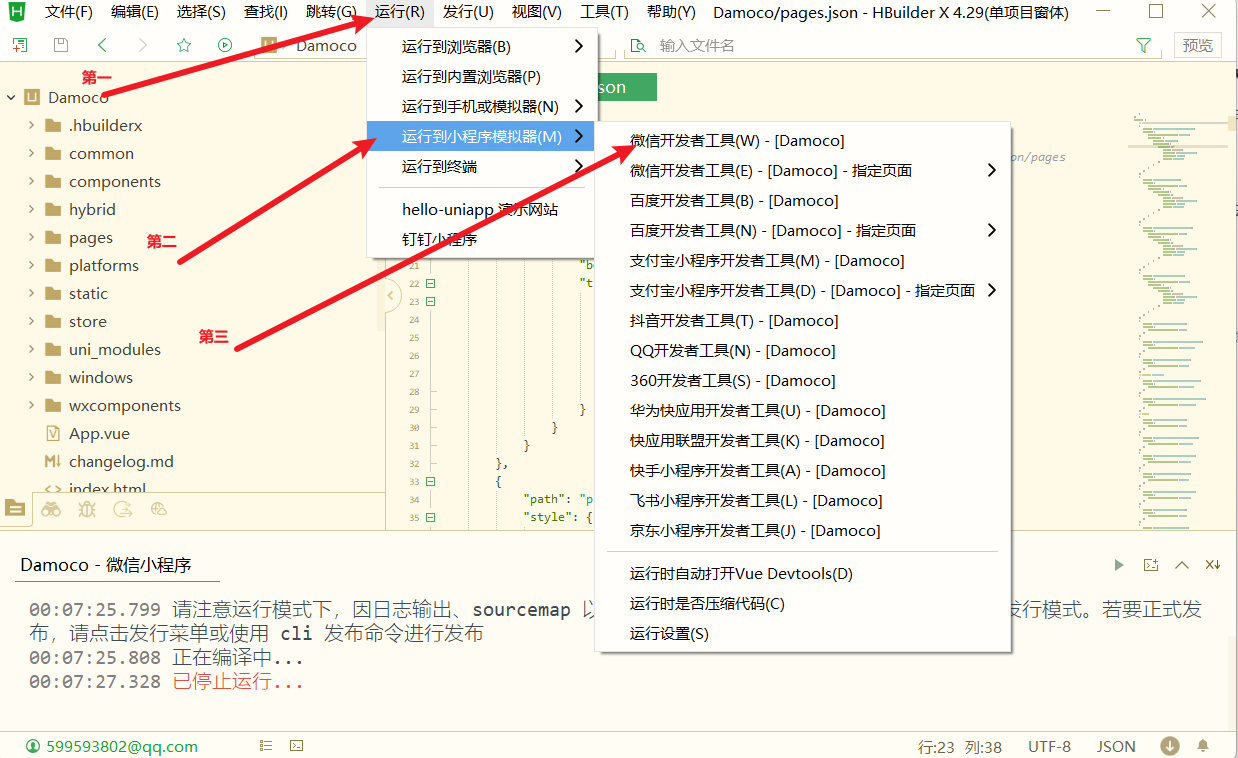Open the 发行(U) menu
Viewport: 1238px width, 758px height.
click(x=468, y=13)
